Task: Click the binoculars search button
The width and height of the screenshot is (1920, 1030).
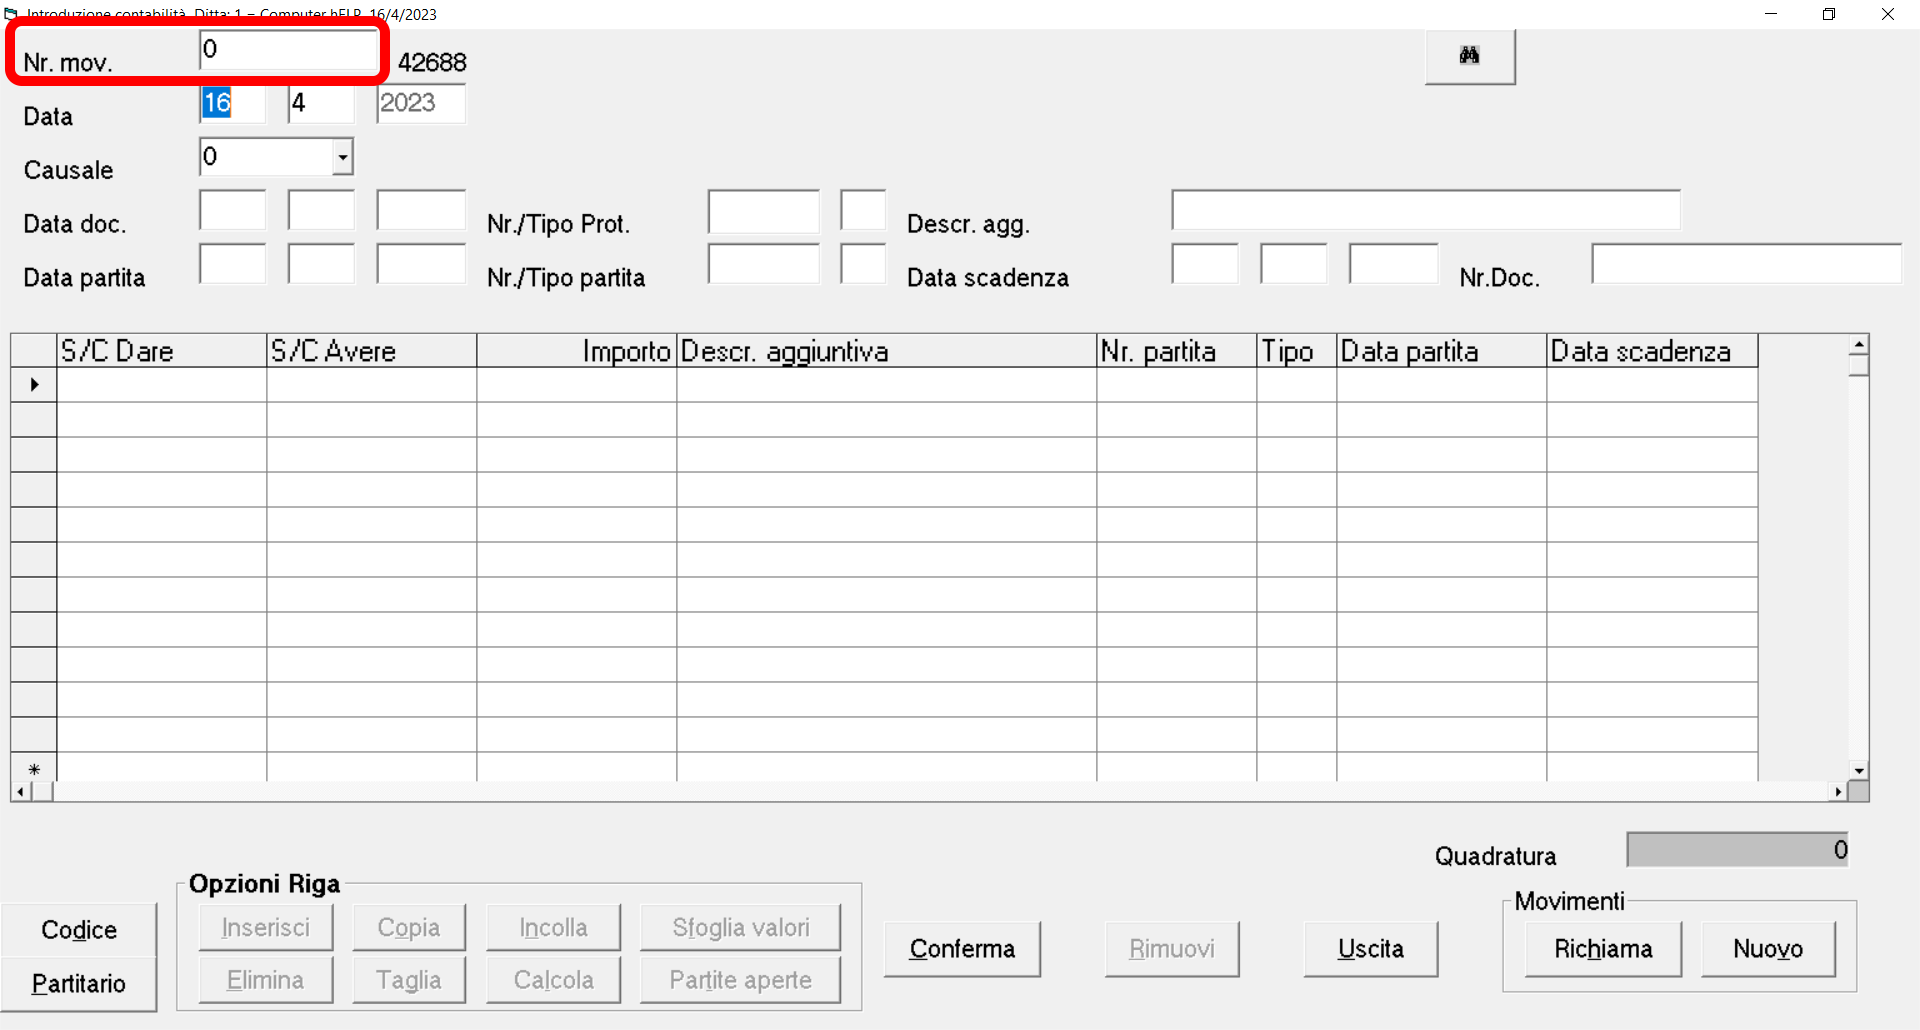Action: coord(1469,56)
